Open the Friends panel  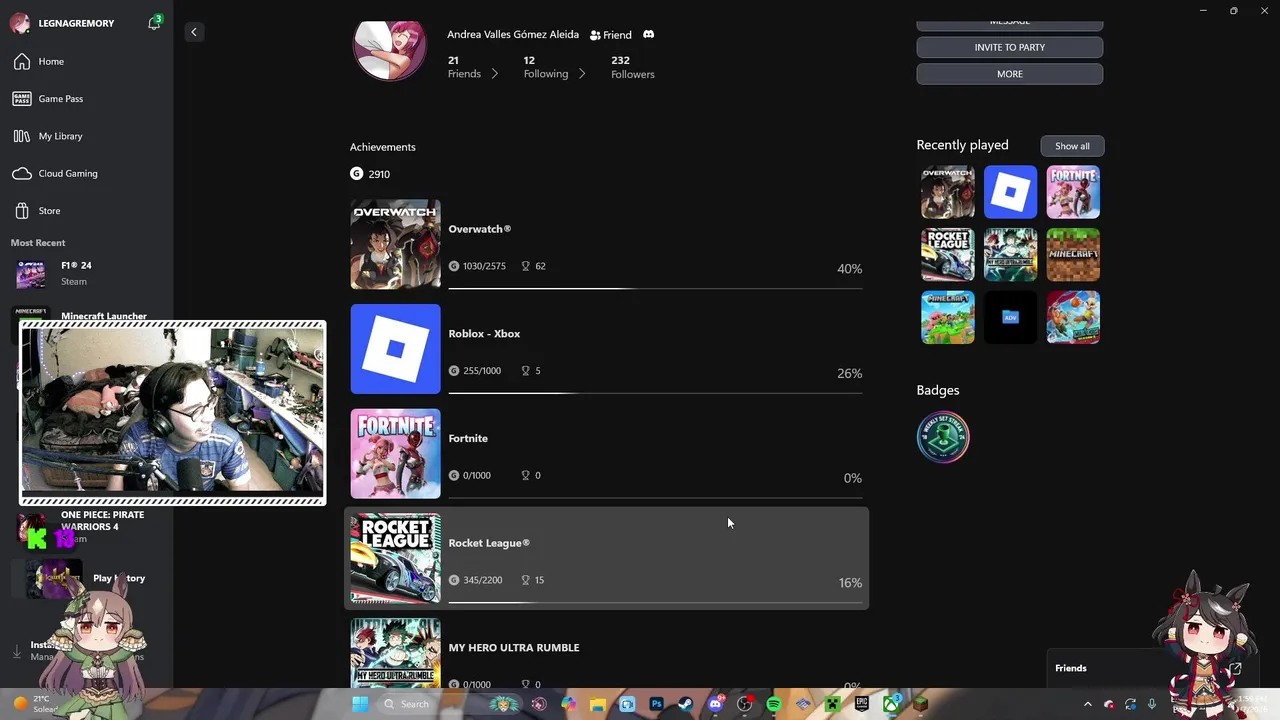tap(1071, 668)
